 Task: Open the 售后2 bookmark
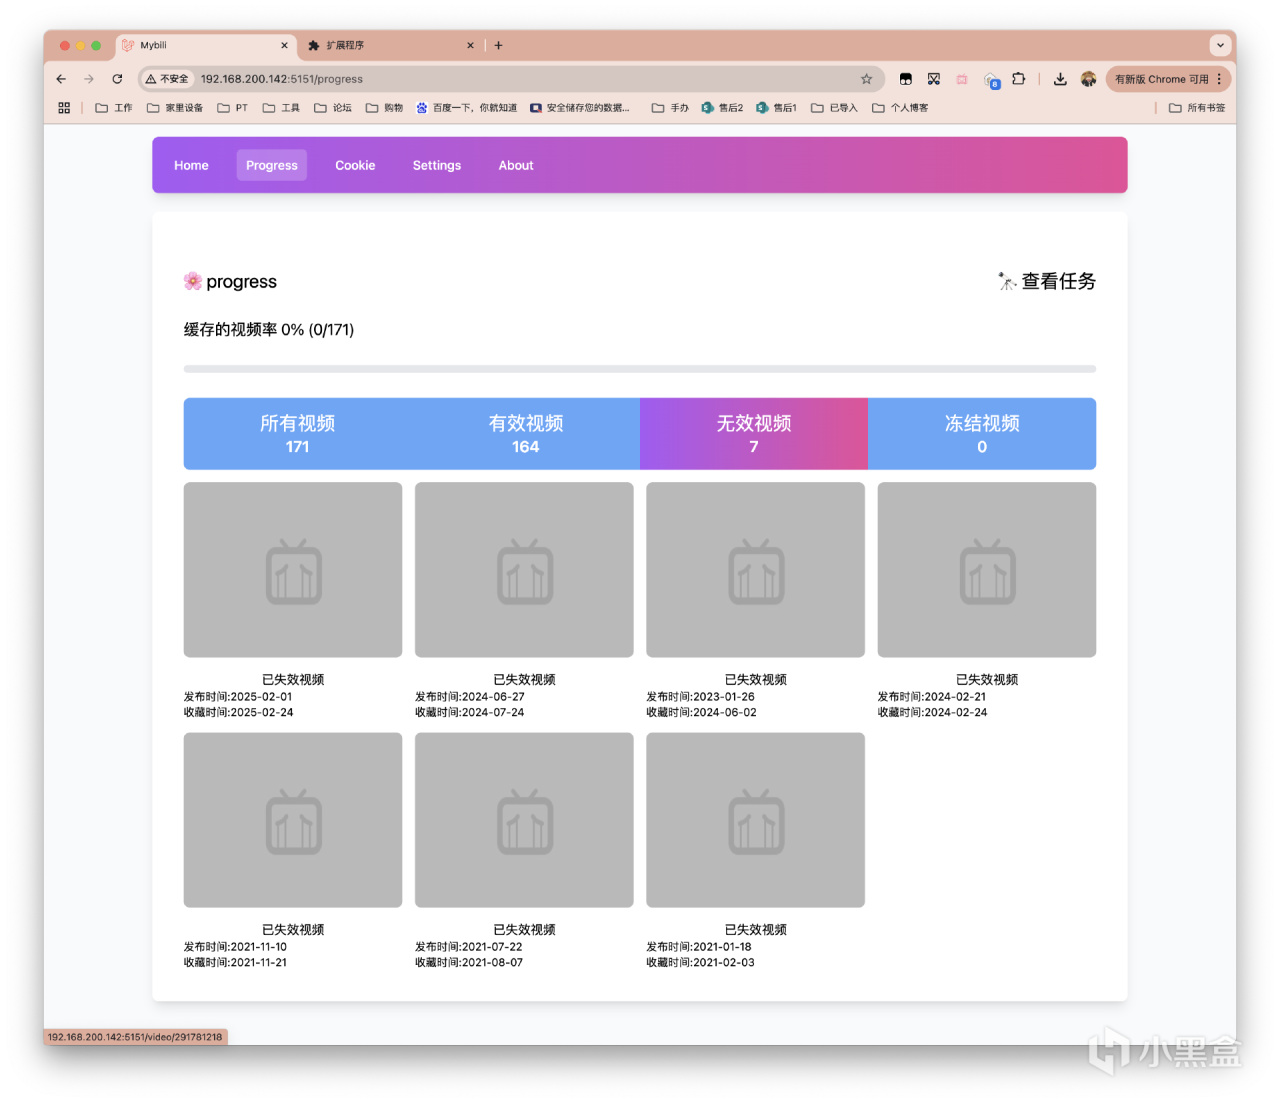(x=722, y=108)
